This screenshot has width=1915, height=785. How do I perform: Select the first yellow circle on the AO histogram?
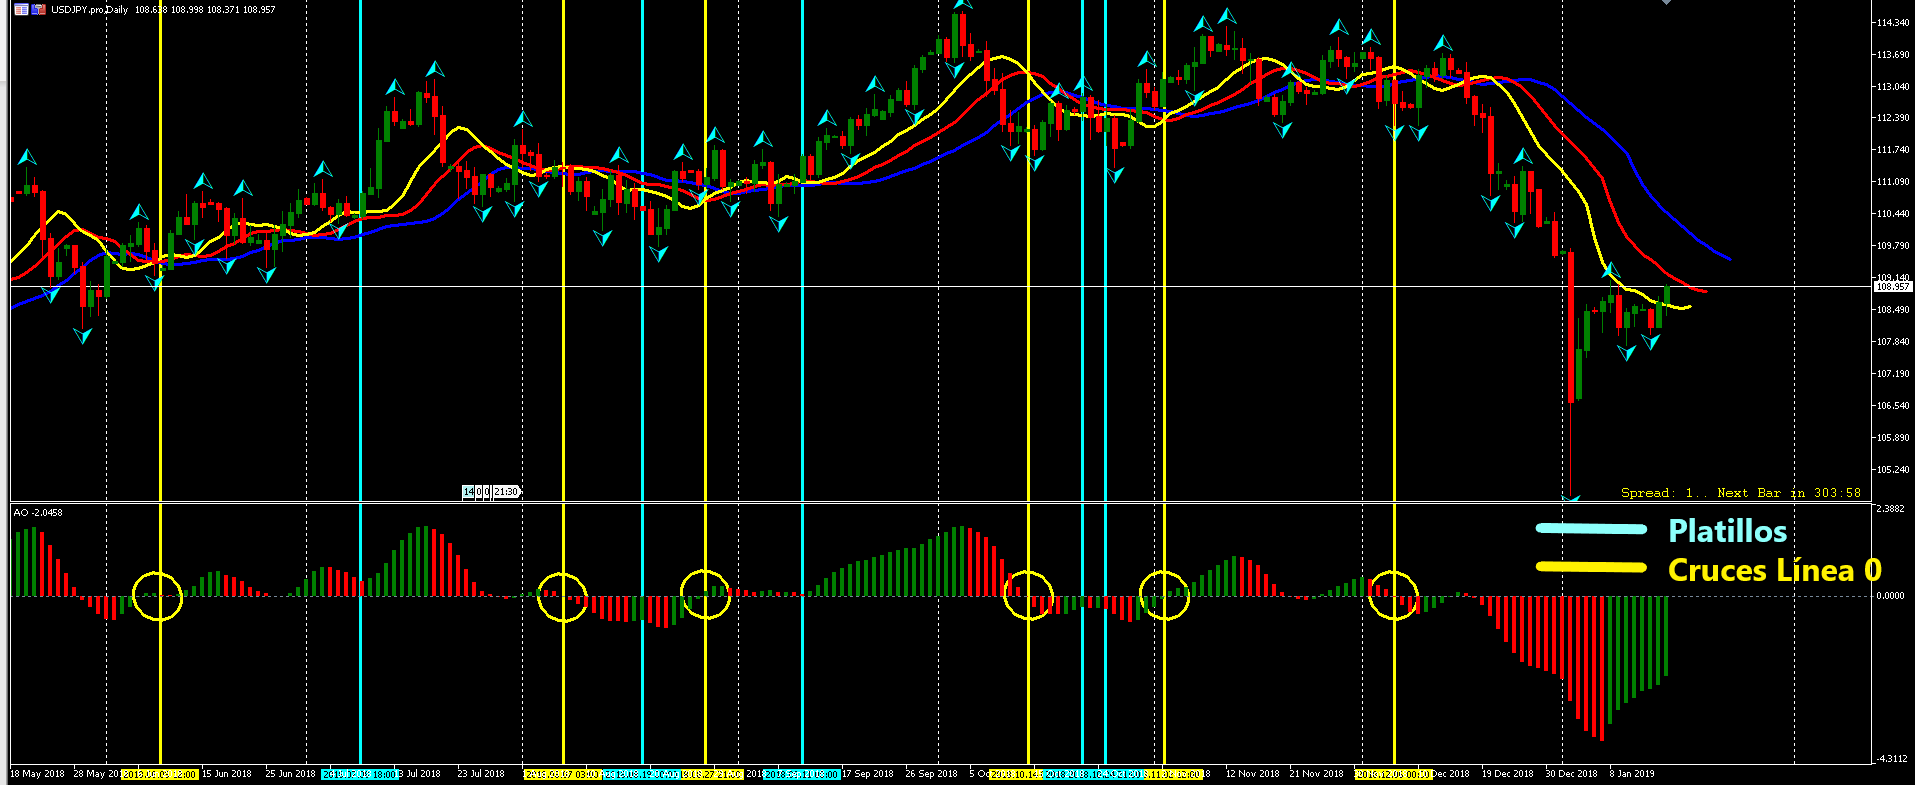[x=158, y=596]
